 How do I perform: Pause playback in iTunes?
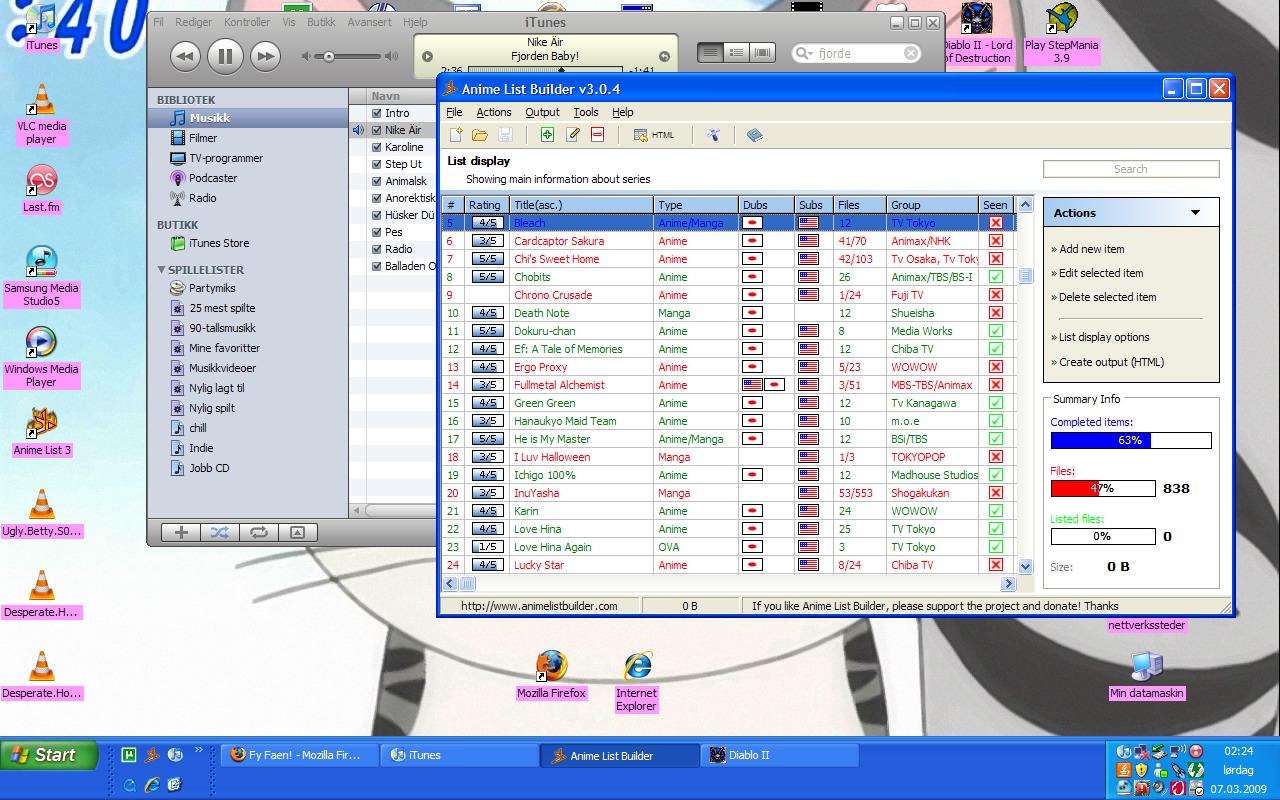click(x=225, y=56)
